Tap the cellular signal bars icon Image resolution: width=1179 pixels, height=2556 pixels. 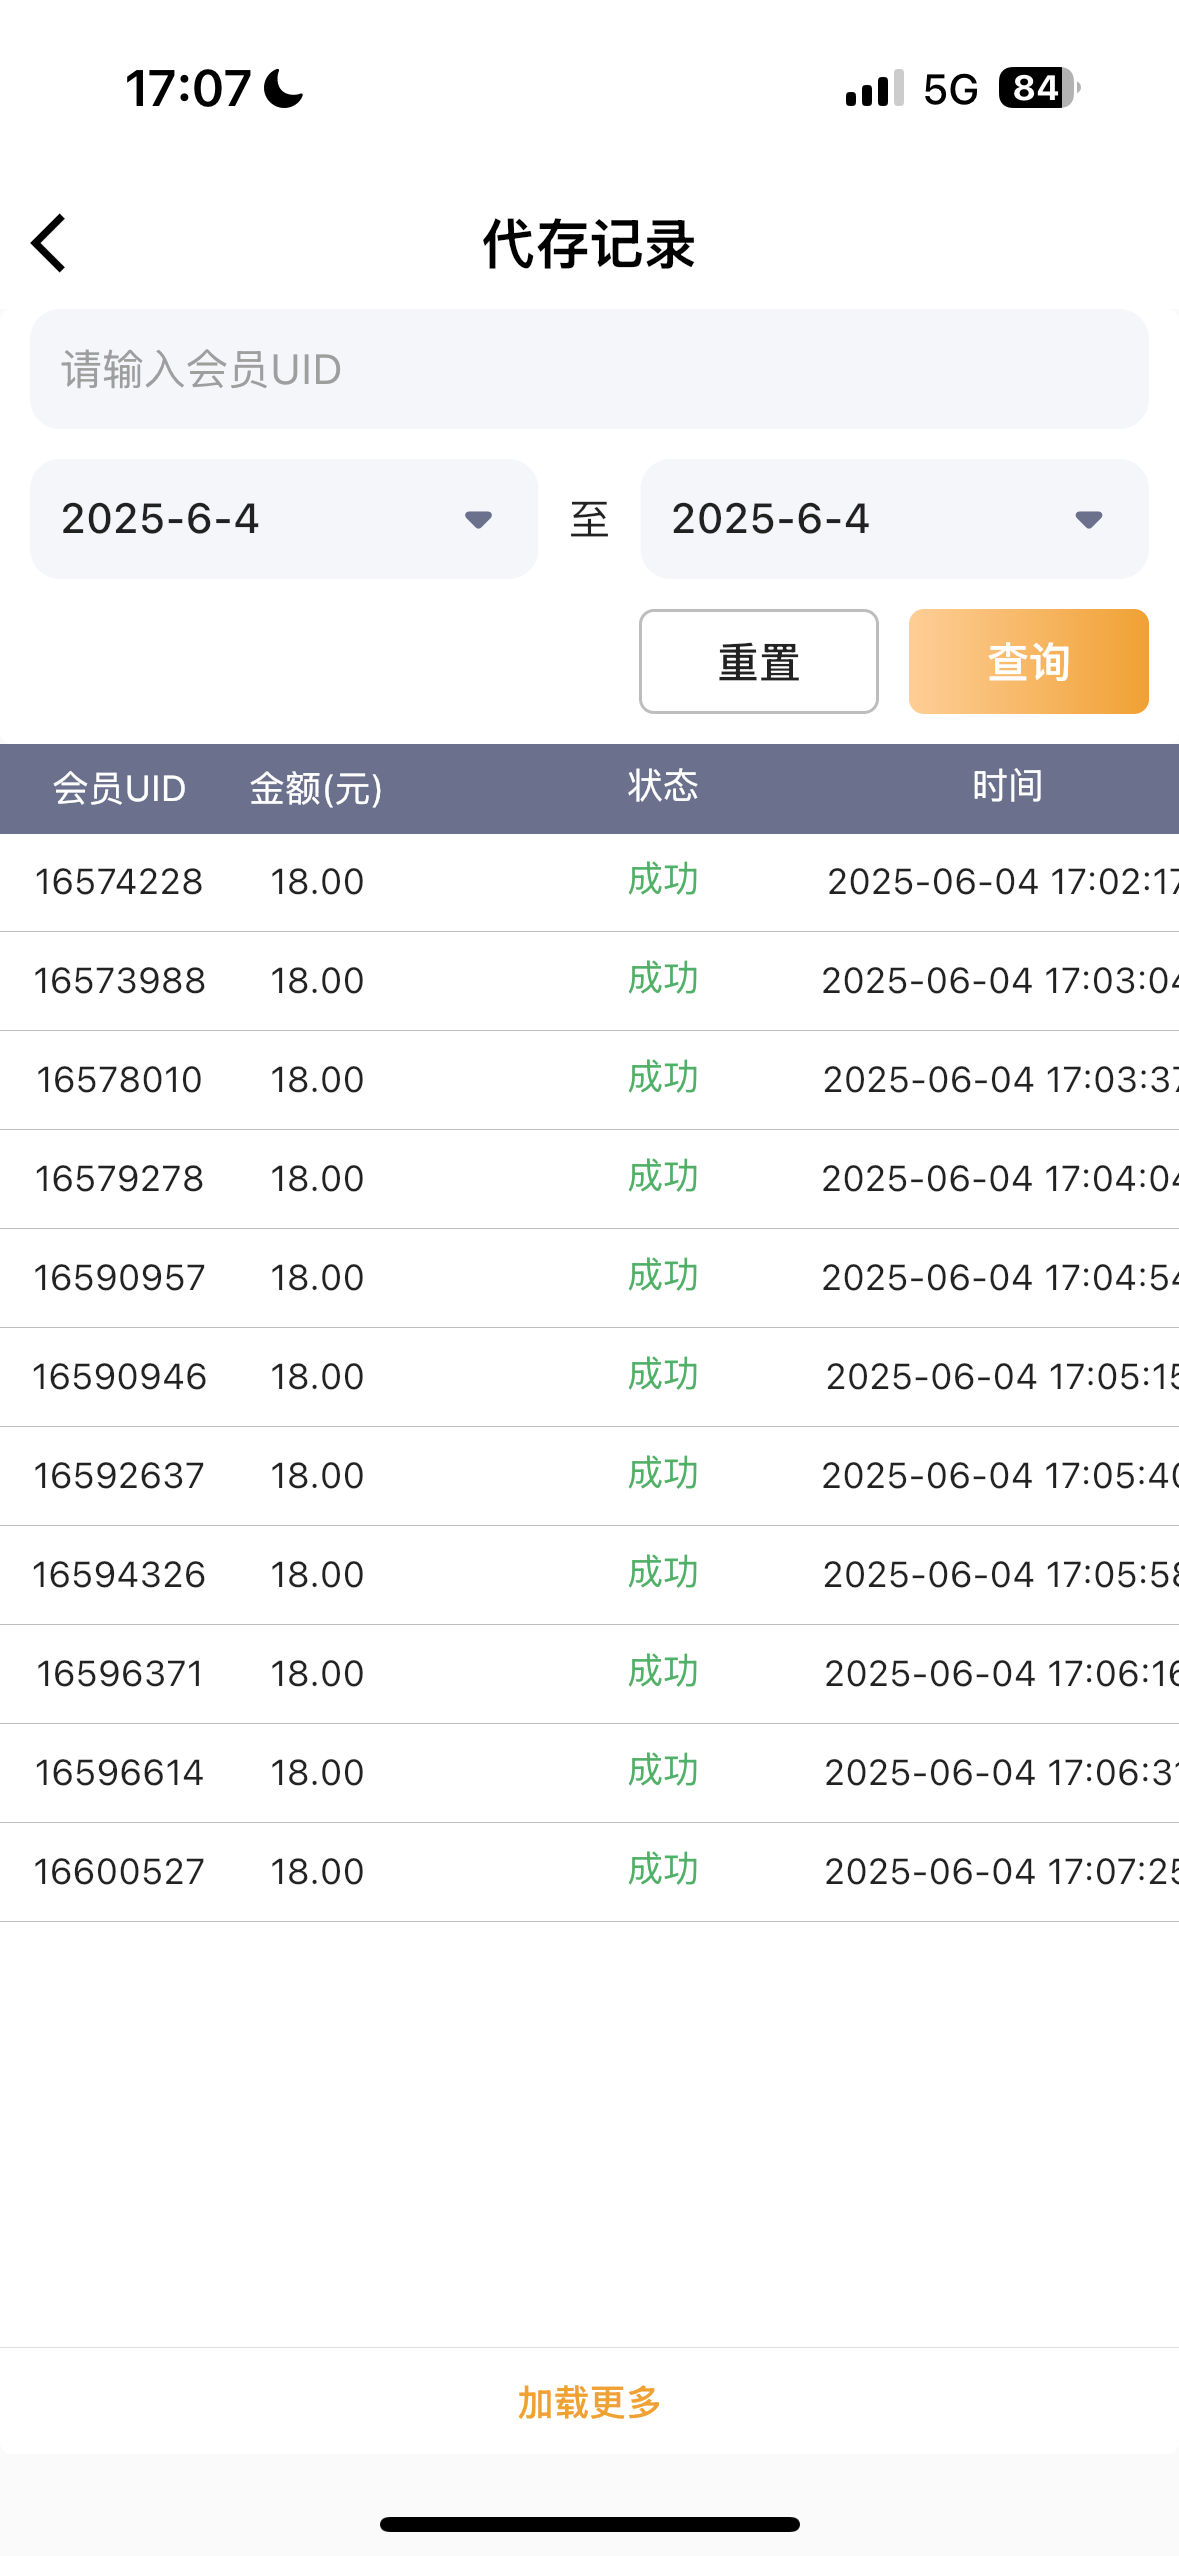pos(874,89)
